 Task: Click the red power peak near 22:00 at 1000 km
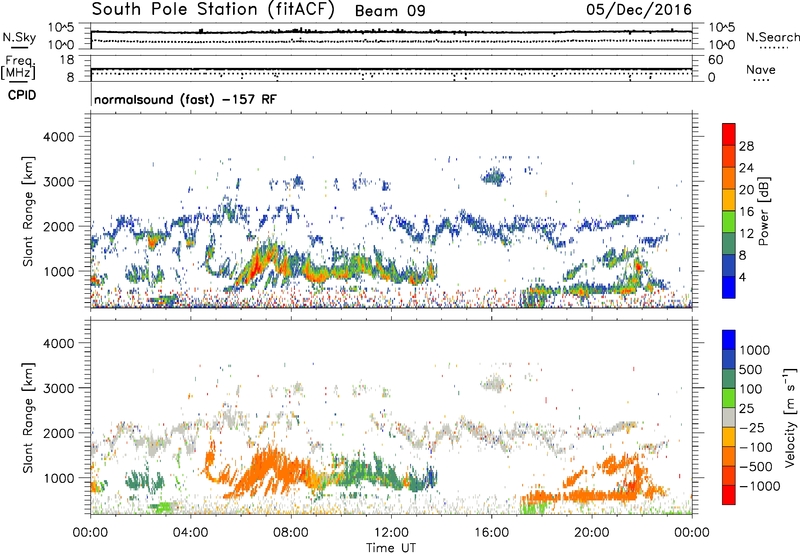click(638, 266)
